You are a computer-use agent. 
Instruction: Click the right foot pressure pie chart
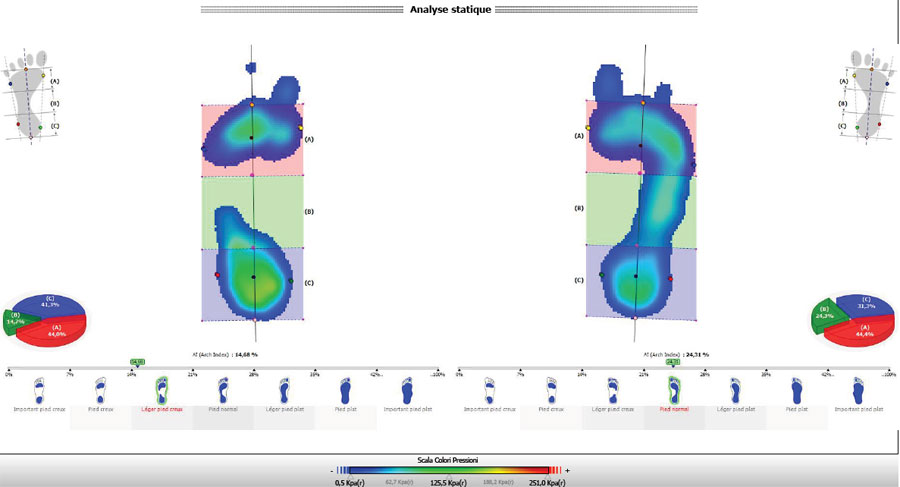point(853,320)
